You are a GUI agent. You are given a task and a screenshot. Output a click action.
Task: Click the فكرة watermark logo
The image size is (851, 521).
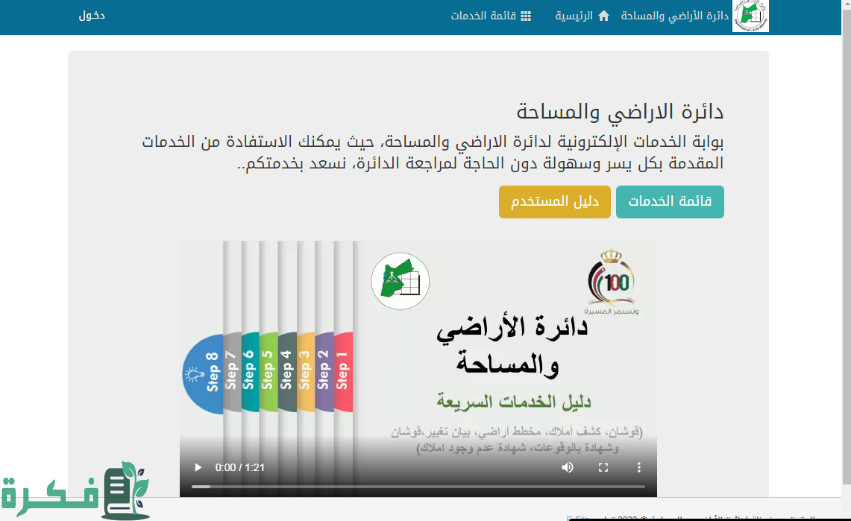75,492
